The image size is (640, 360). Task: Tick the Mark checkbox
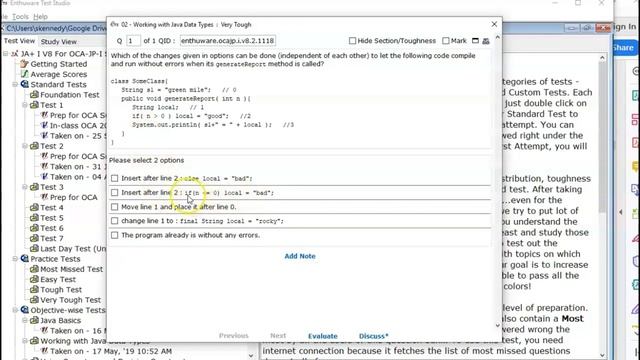[446, 41]
